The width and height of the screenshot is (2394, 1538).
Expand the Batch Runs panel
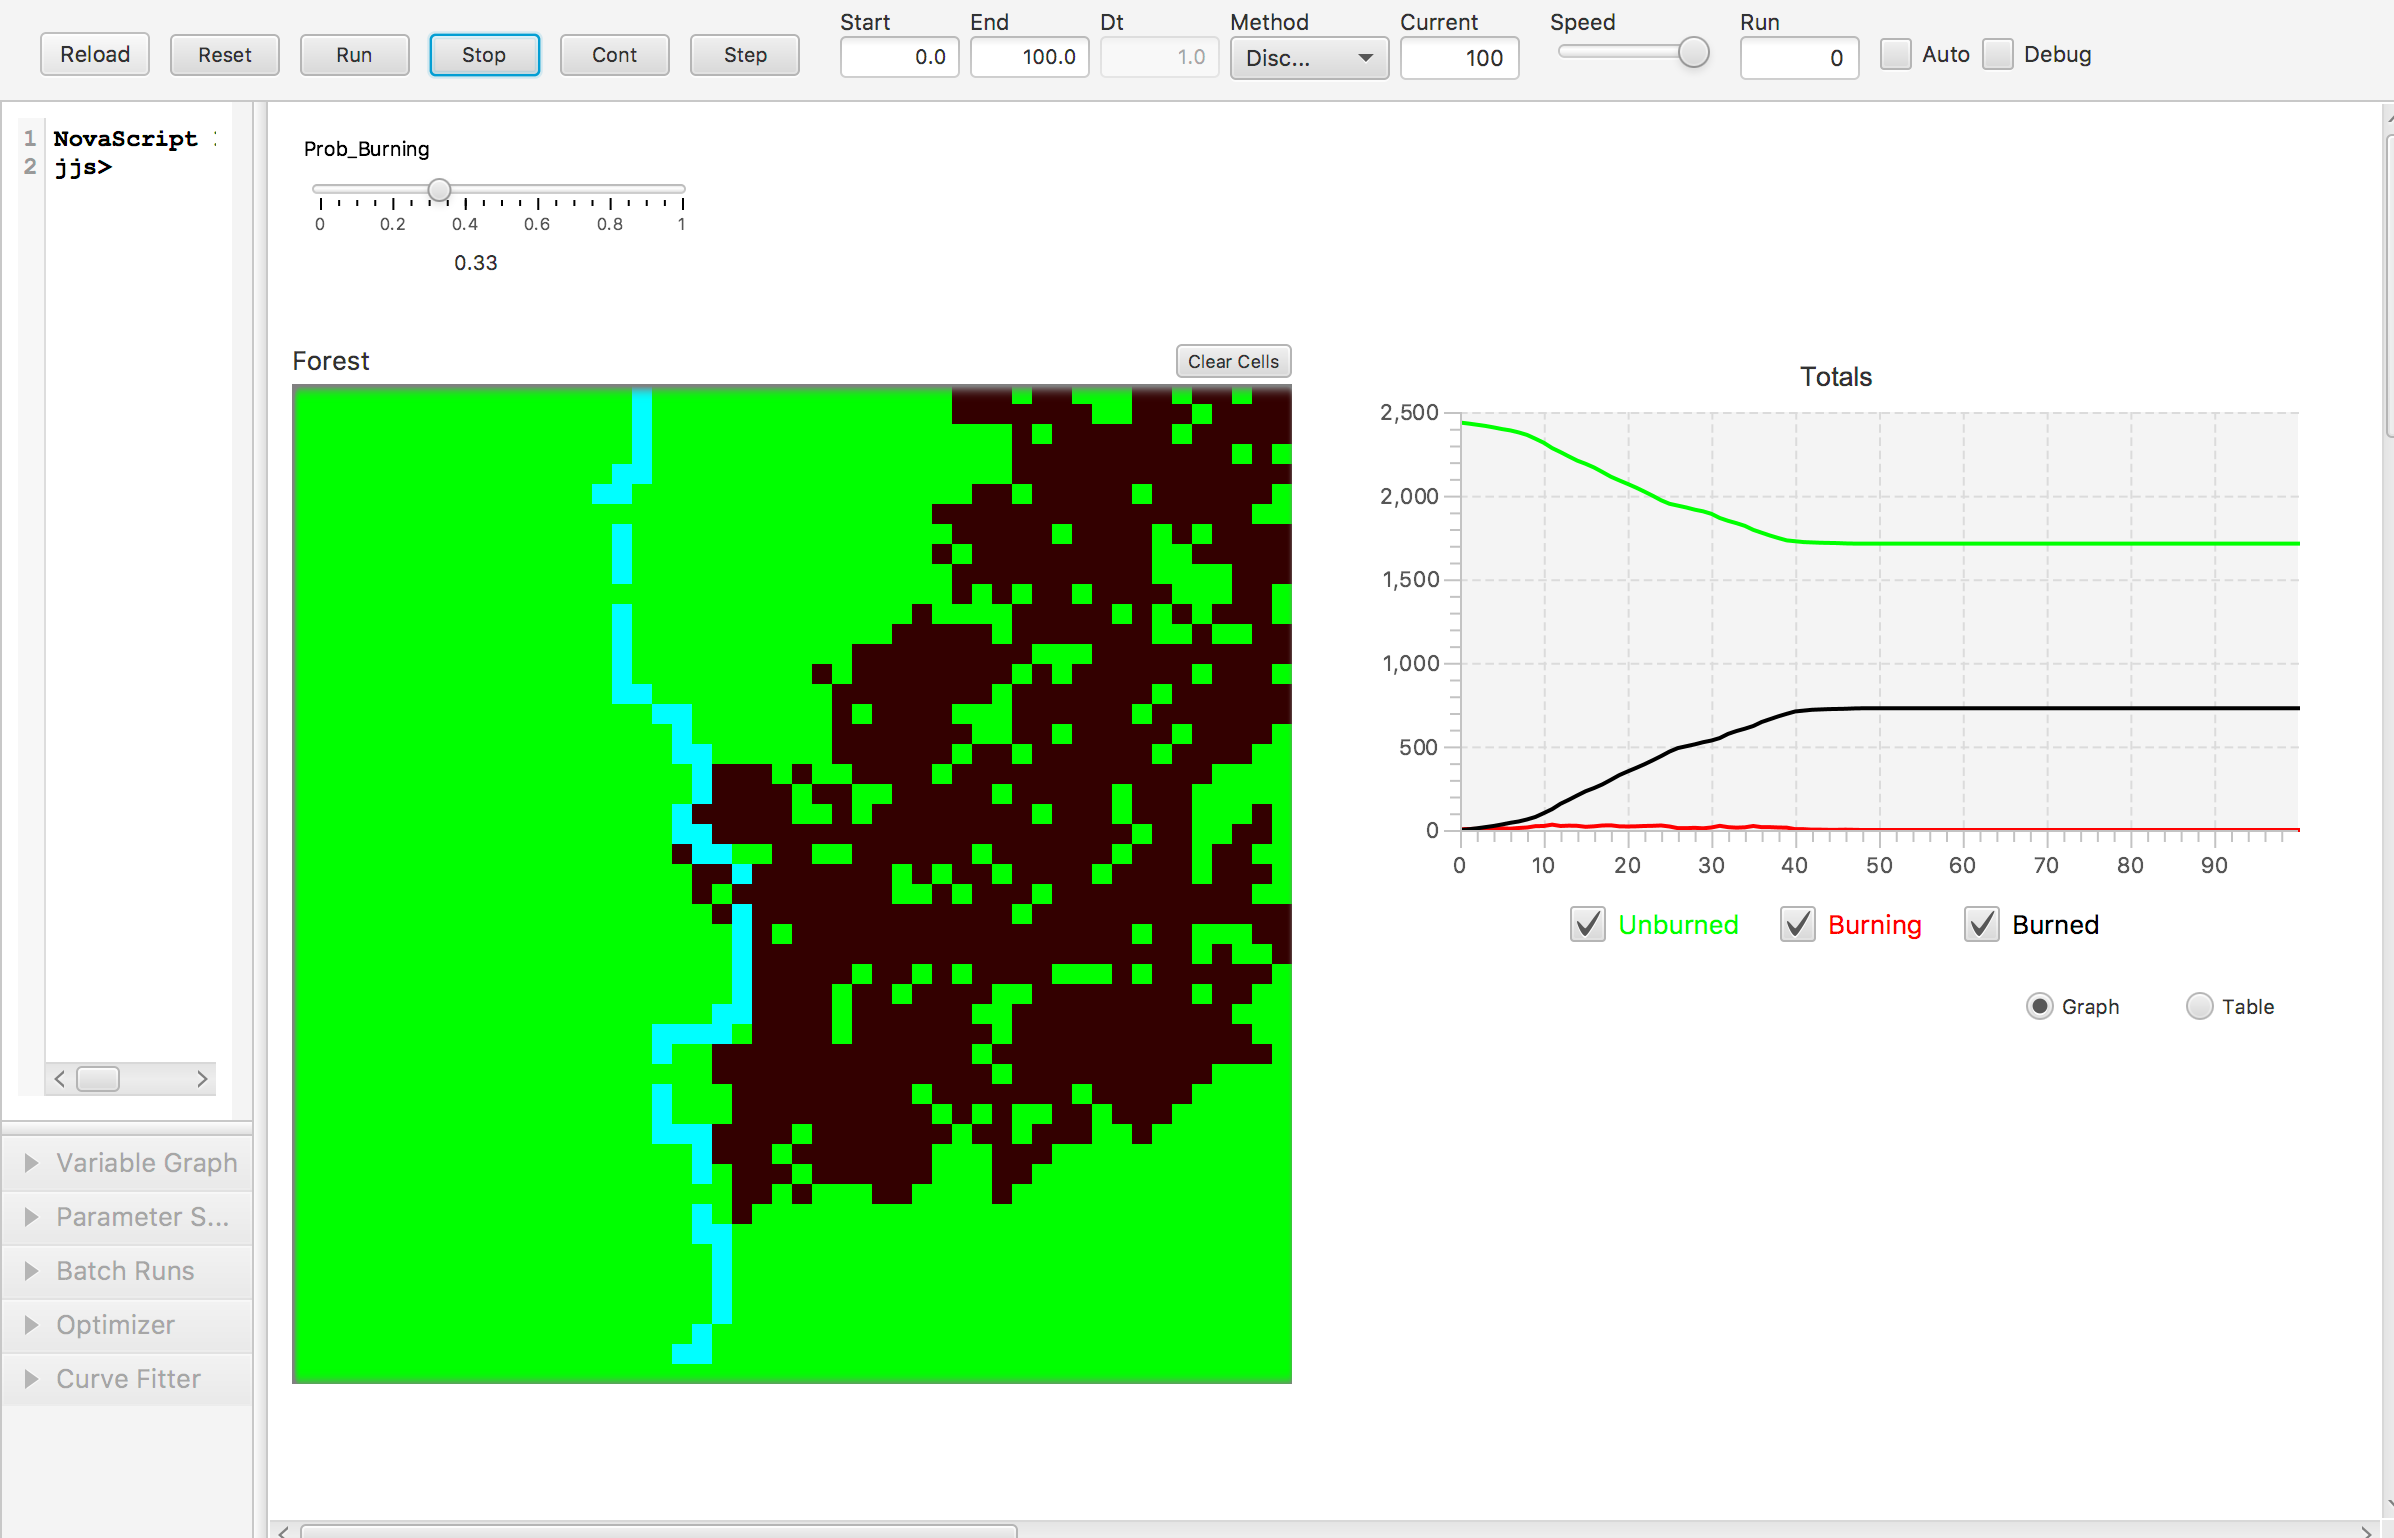[128, 1270]
